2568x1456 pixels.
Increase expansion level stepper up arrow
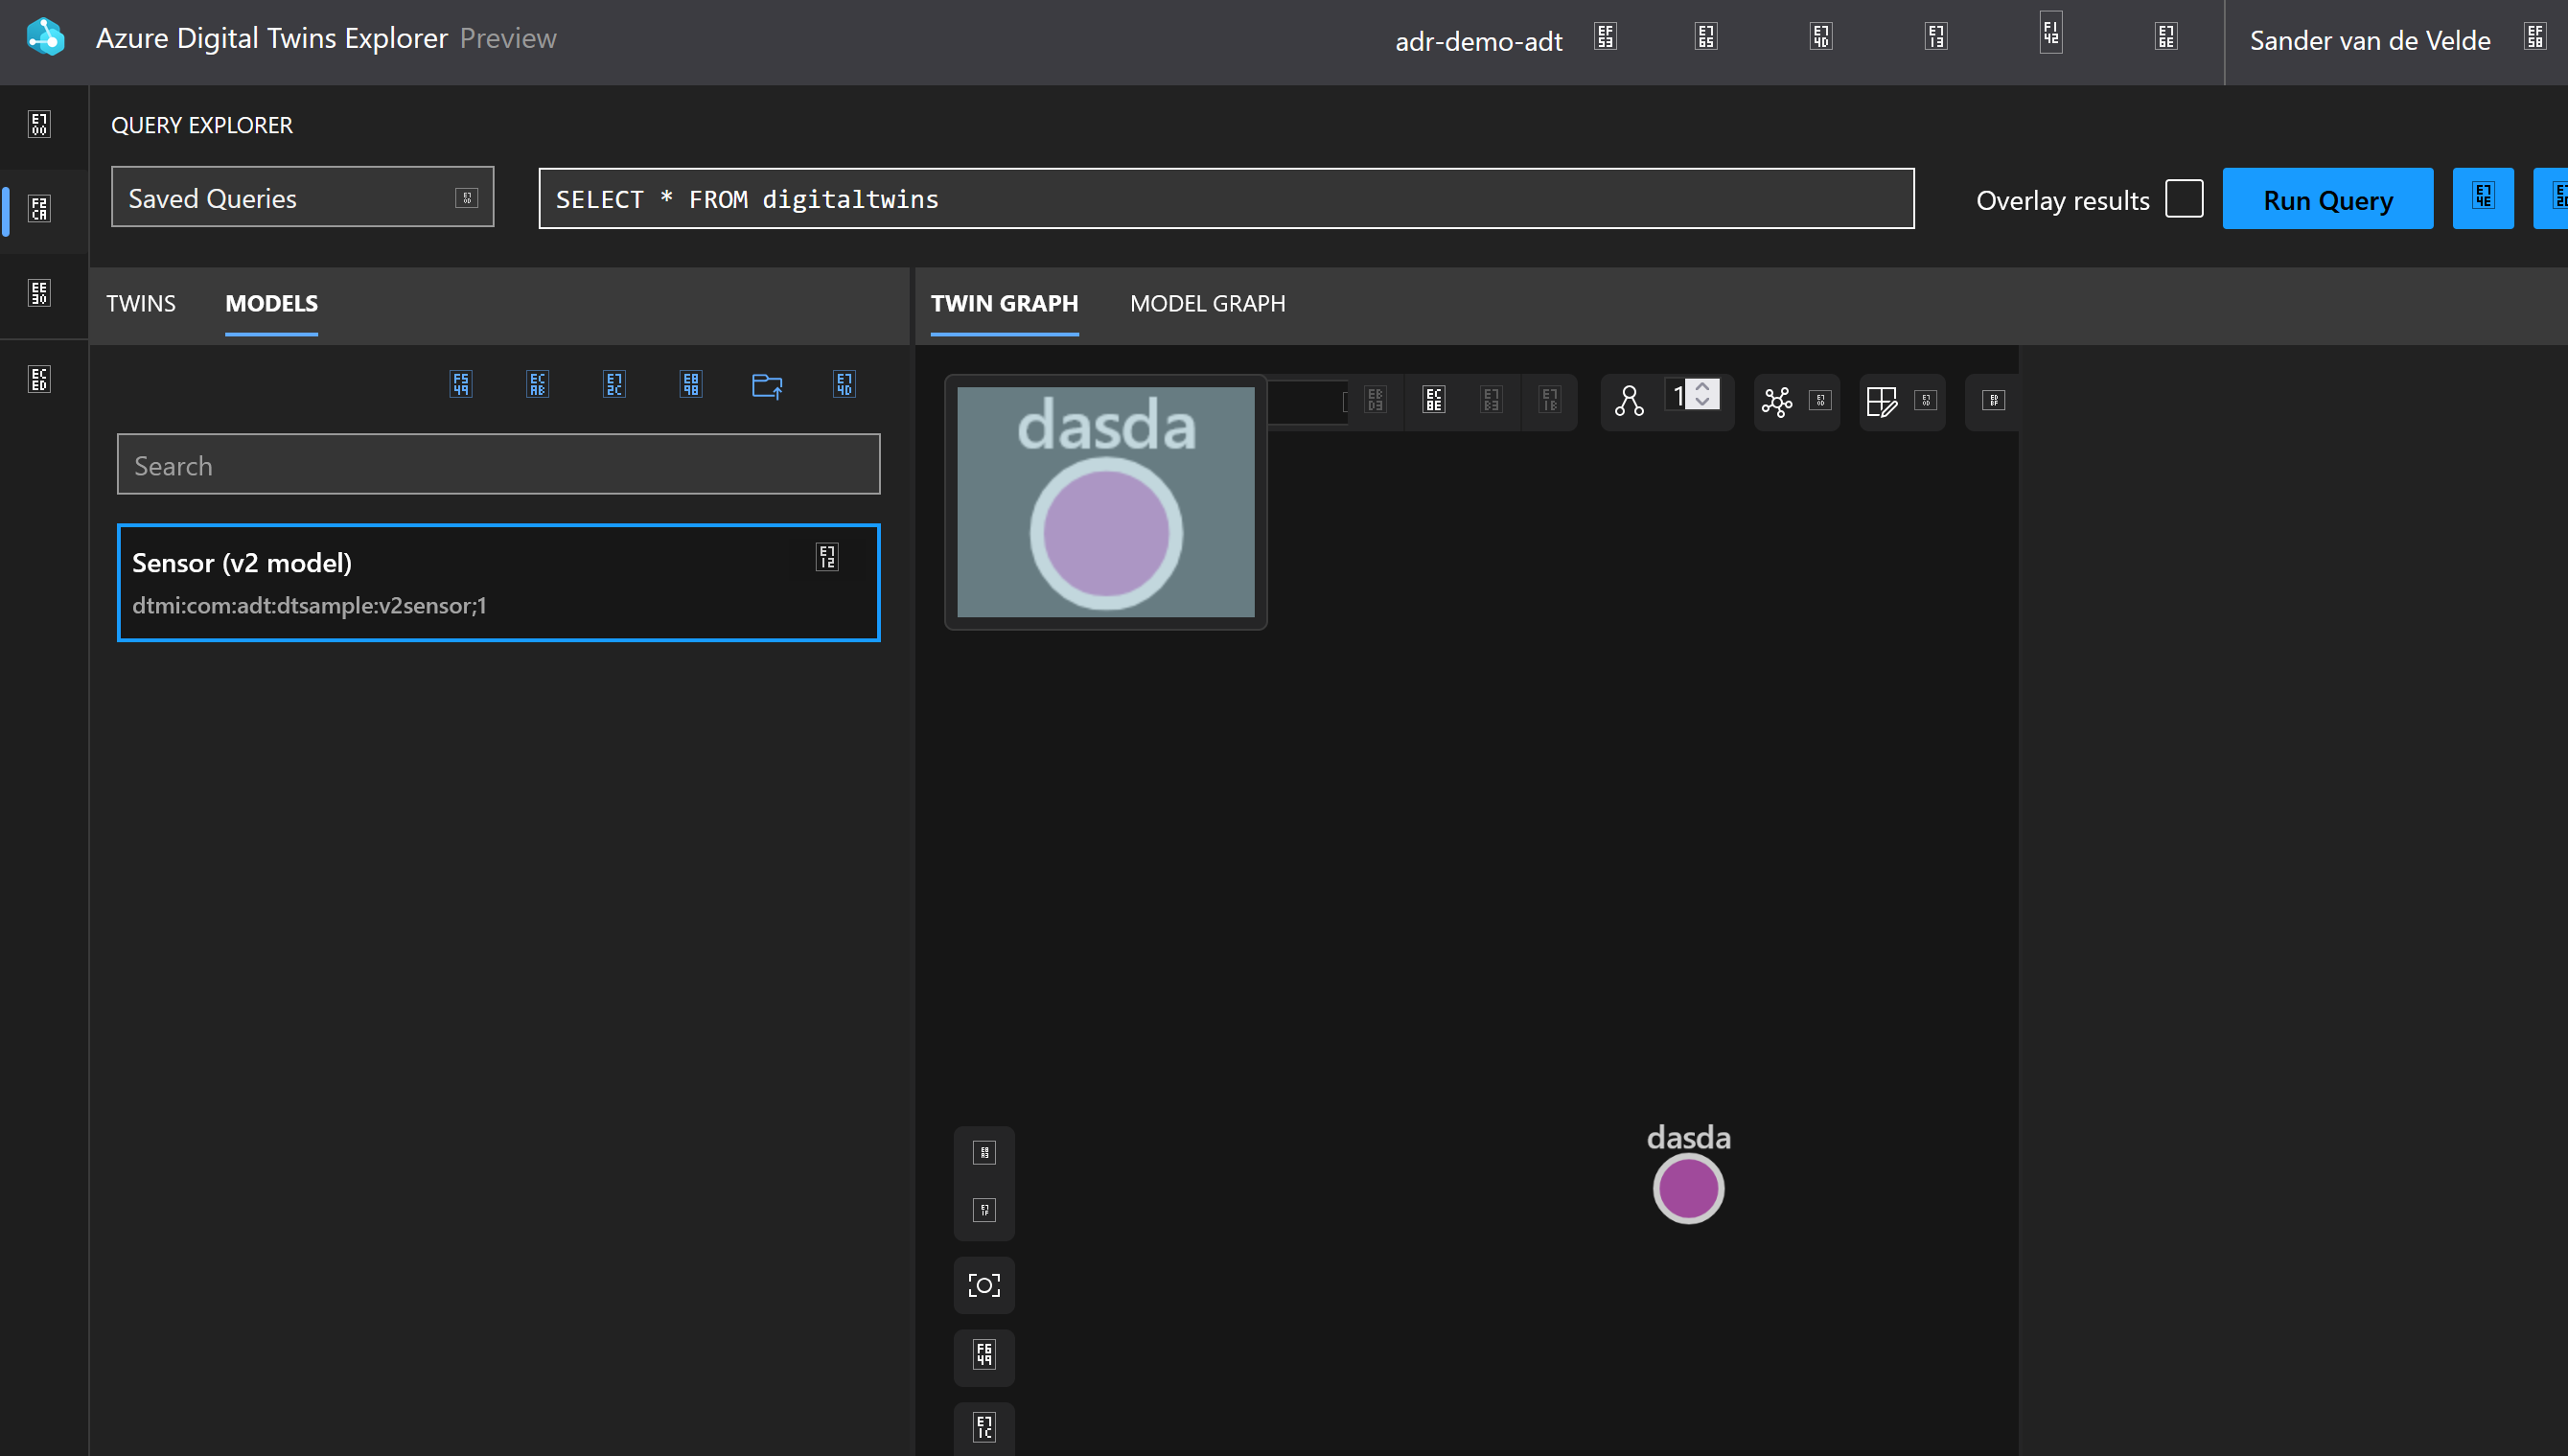pyautogui.click(x=1702, y=387)
